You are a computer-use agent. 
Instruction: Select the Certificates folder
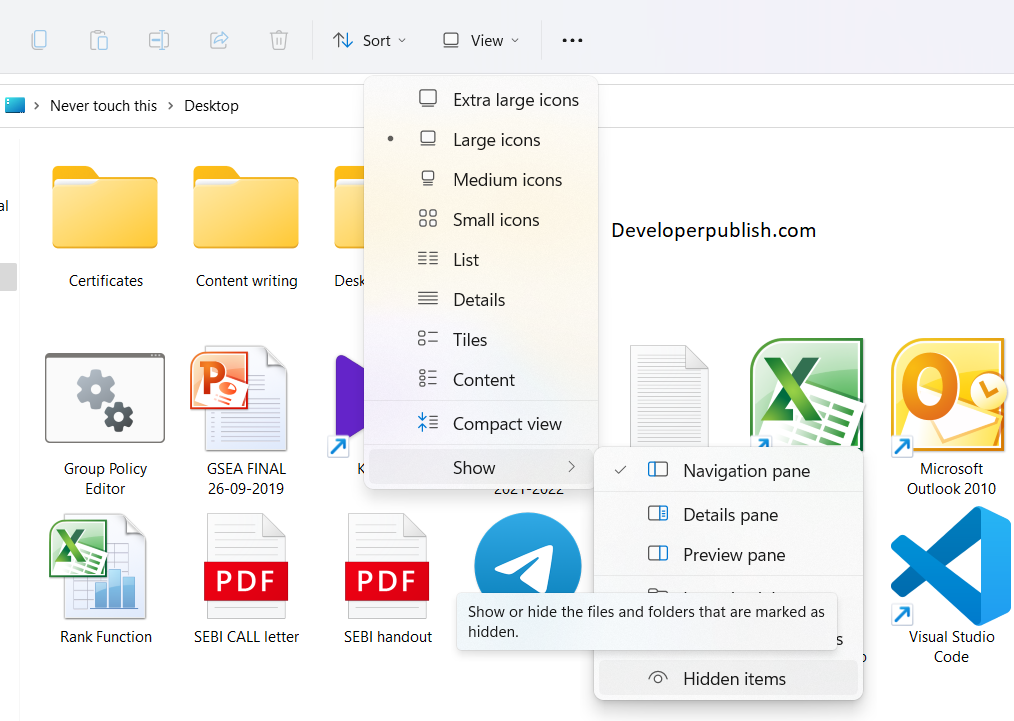click(105, 208)
